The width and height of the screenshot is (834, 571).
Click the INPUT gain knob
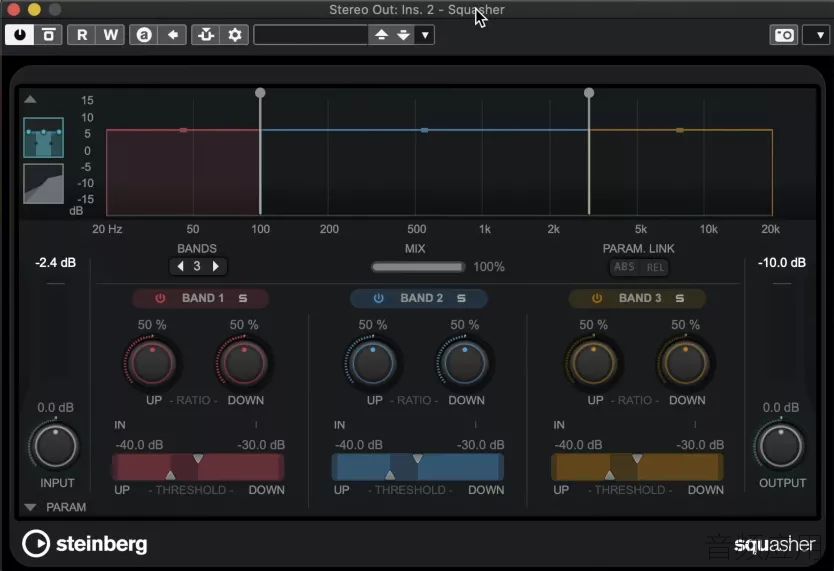point(55,446)
